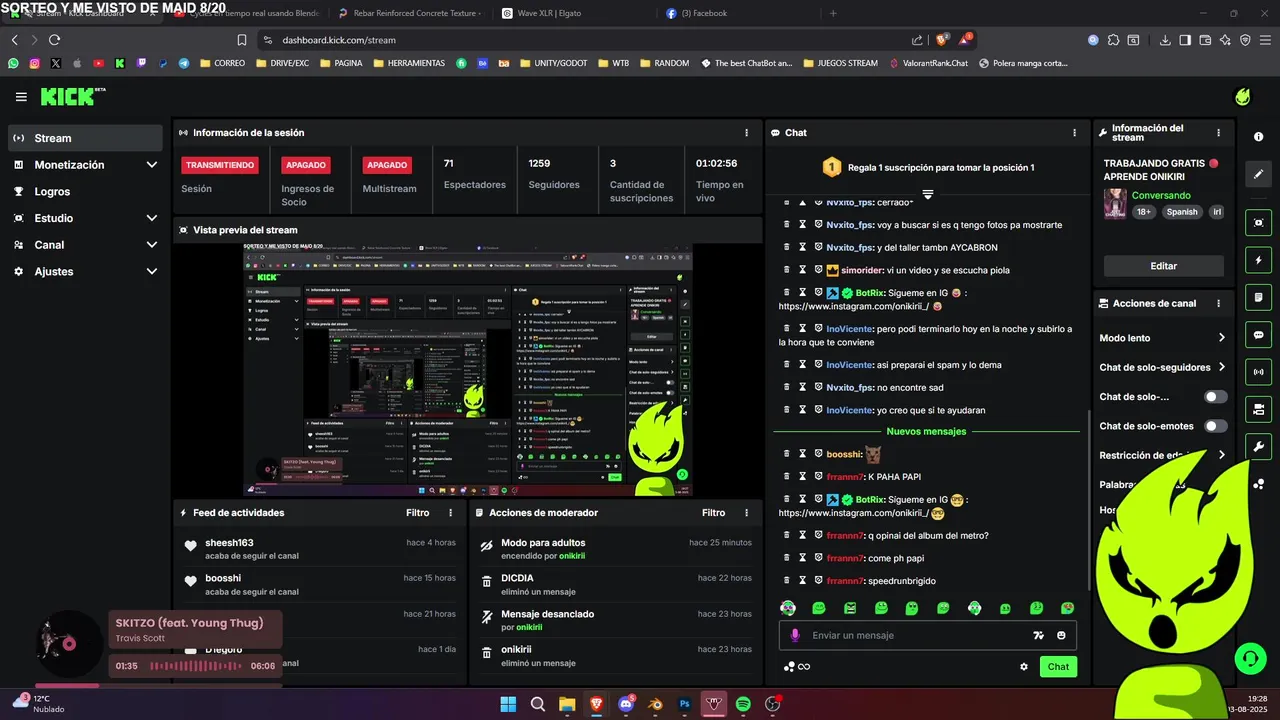Toggle the lightning activity feed widget icon
The height and width of the screenshot is (720, 1280).
click(x=1258, y=260)
